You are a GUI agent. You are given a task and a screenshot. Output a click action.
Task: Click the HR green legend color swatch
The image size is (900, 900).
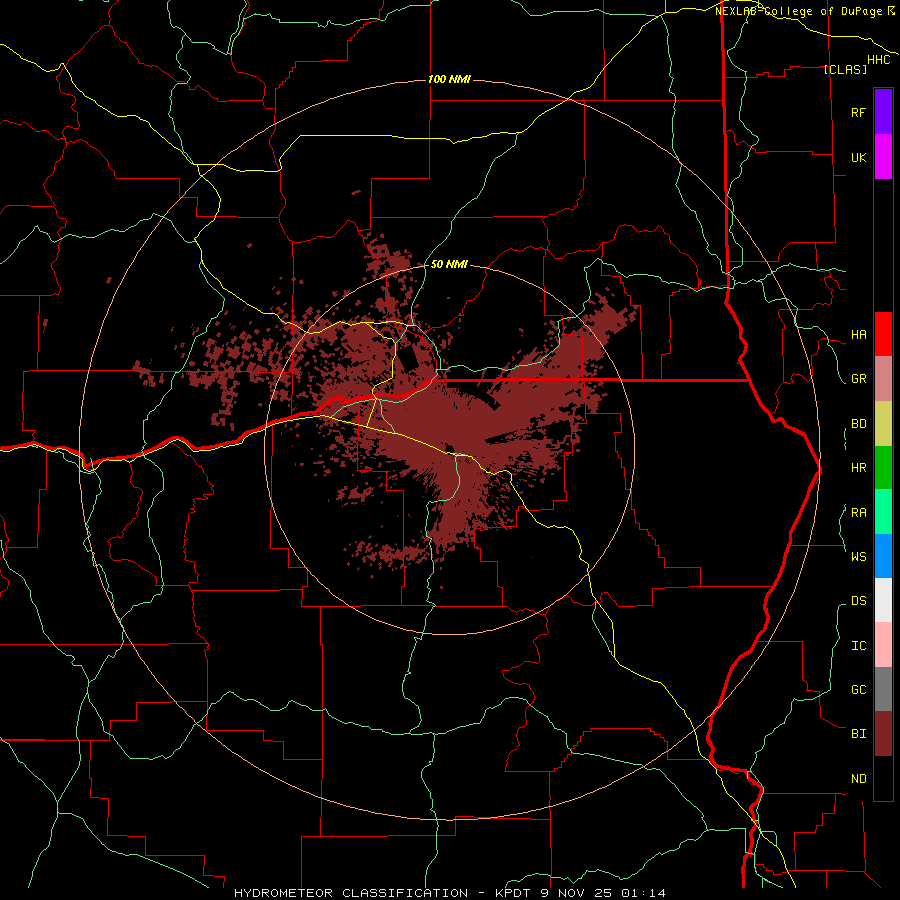coord(883,468)
